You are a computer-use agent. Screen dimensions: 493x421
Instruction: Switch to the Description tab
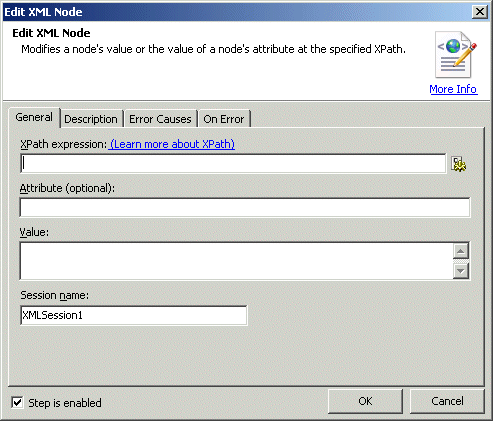point(91,119)
